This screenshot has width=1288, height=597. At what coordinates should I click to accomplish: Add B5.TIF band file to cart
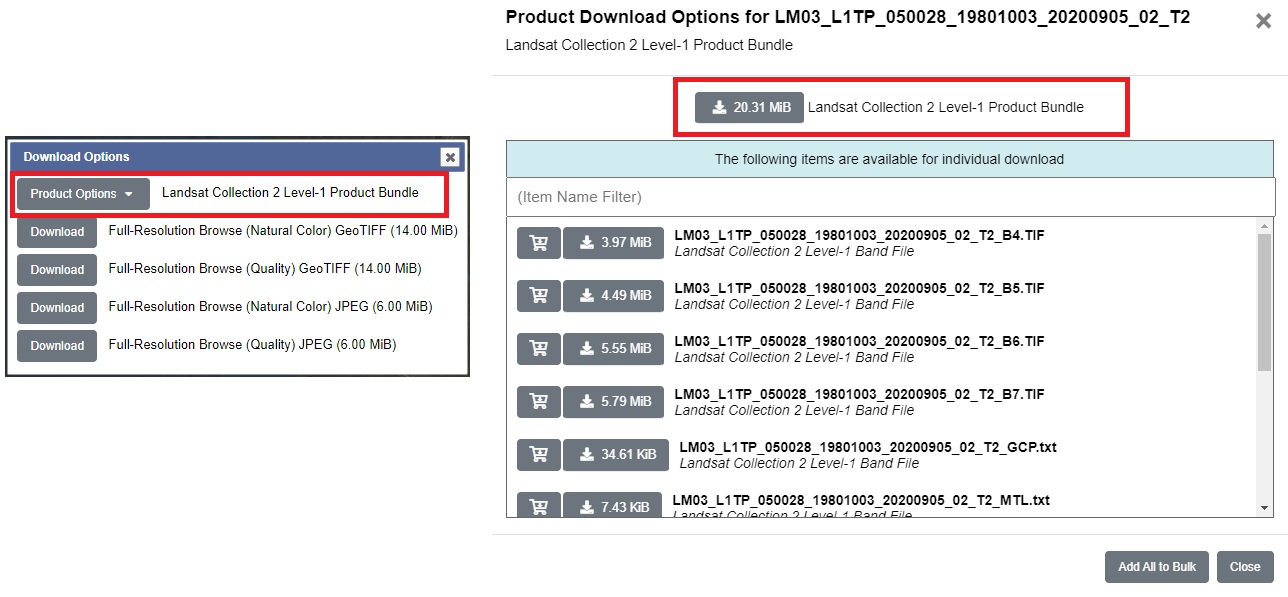(x=538, y=295)
